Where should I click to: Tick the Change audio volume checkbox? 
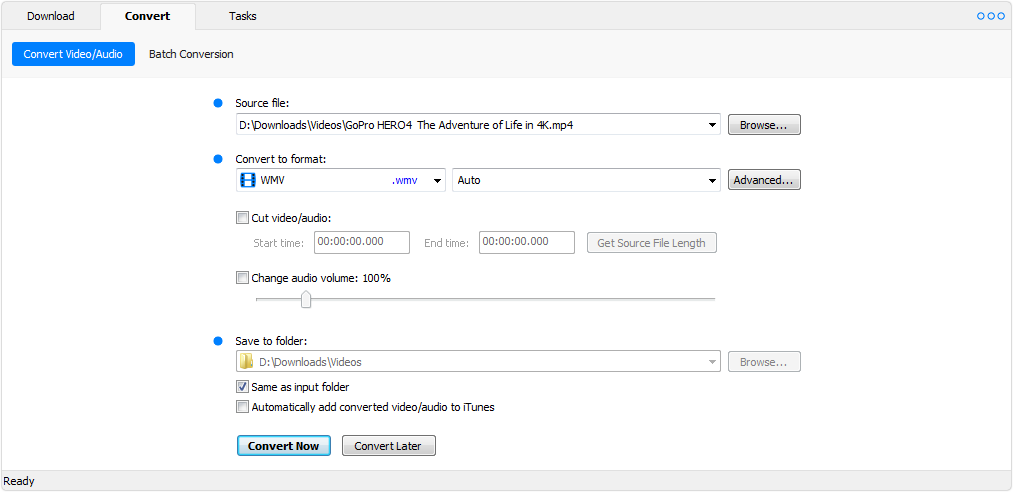tap(242, 278)
